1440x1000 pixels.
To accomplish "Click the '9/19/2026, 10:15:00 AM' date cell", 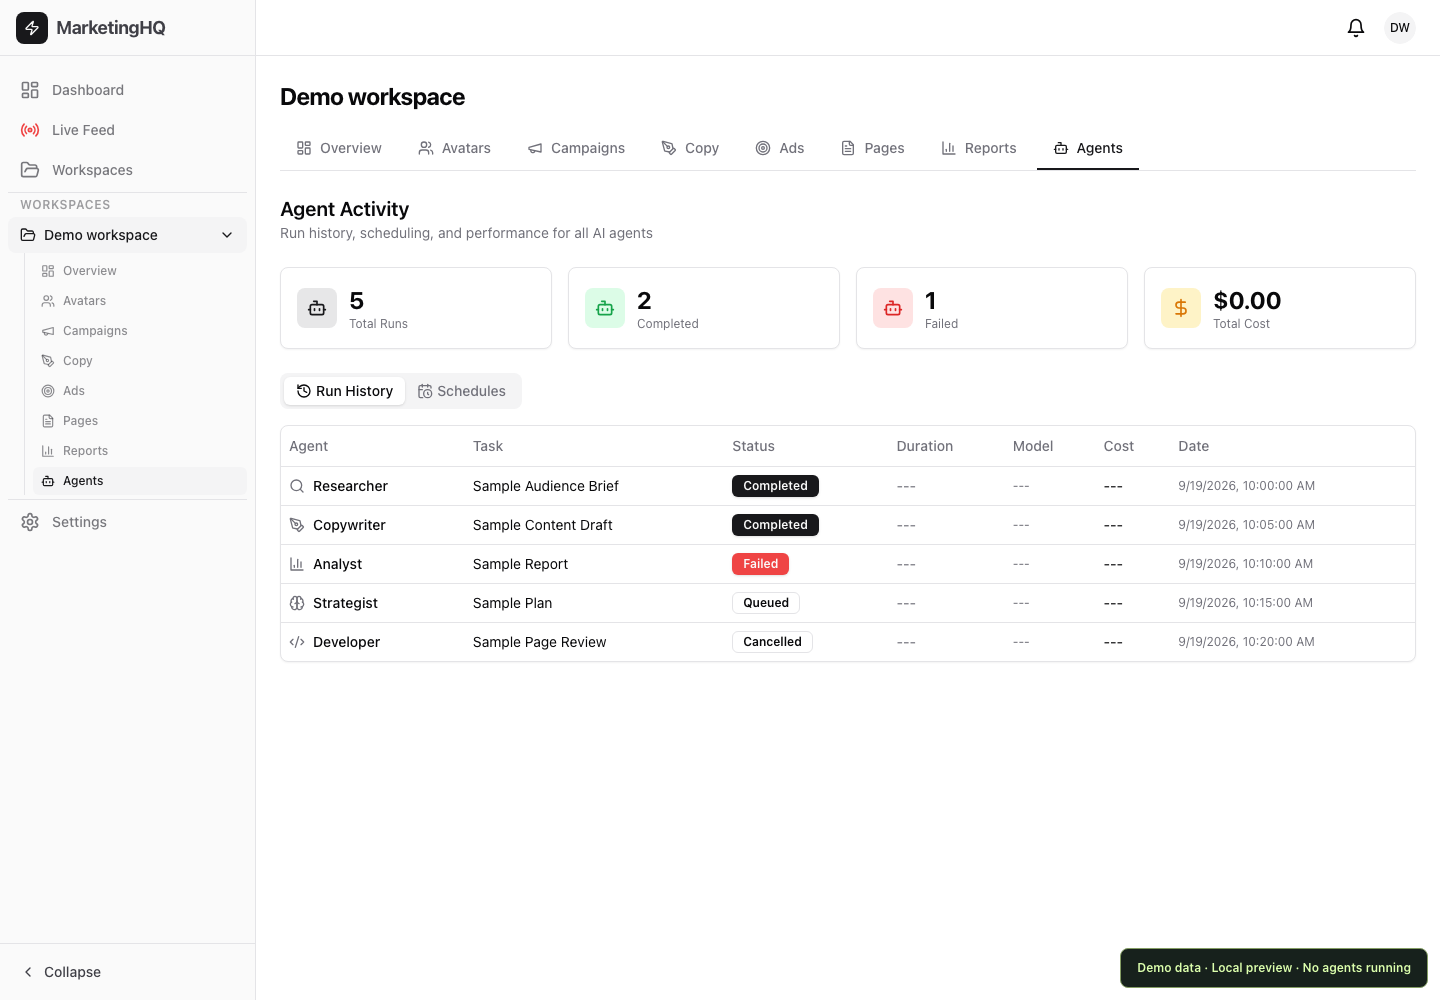I will [x=1245, y=603].
